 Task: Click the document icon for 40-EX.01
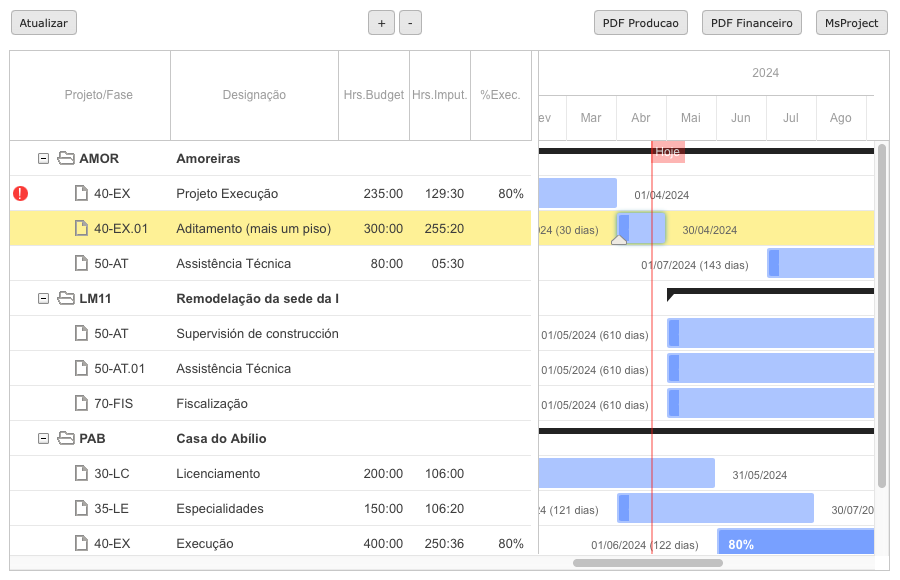pyautogui.click(x=81, y=228)
